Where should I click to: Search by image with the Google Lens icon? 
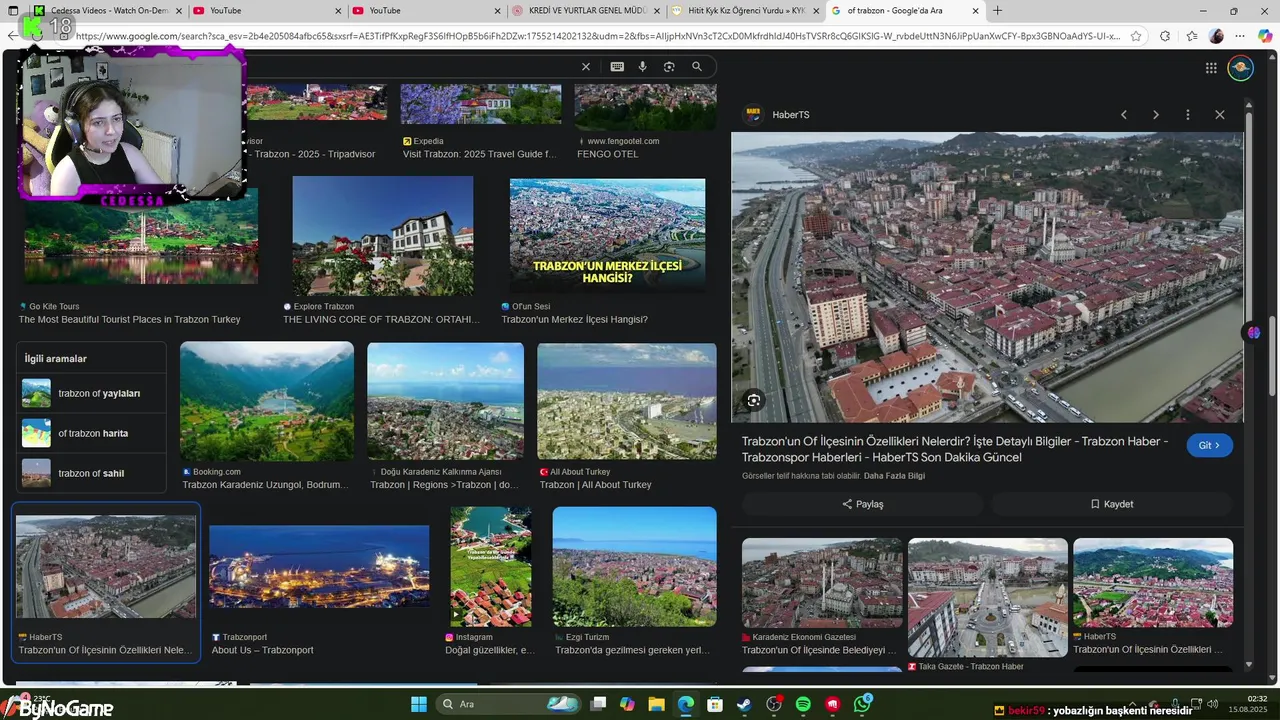point(669,67)
